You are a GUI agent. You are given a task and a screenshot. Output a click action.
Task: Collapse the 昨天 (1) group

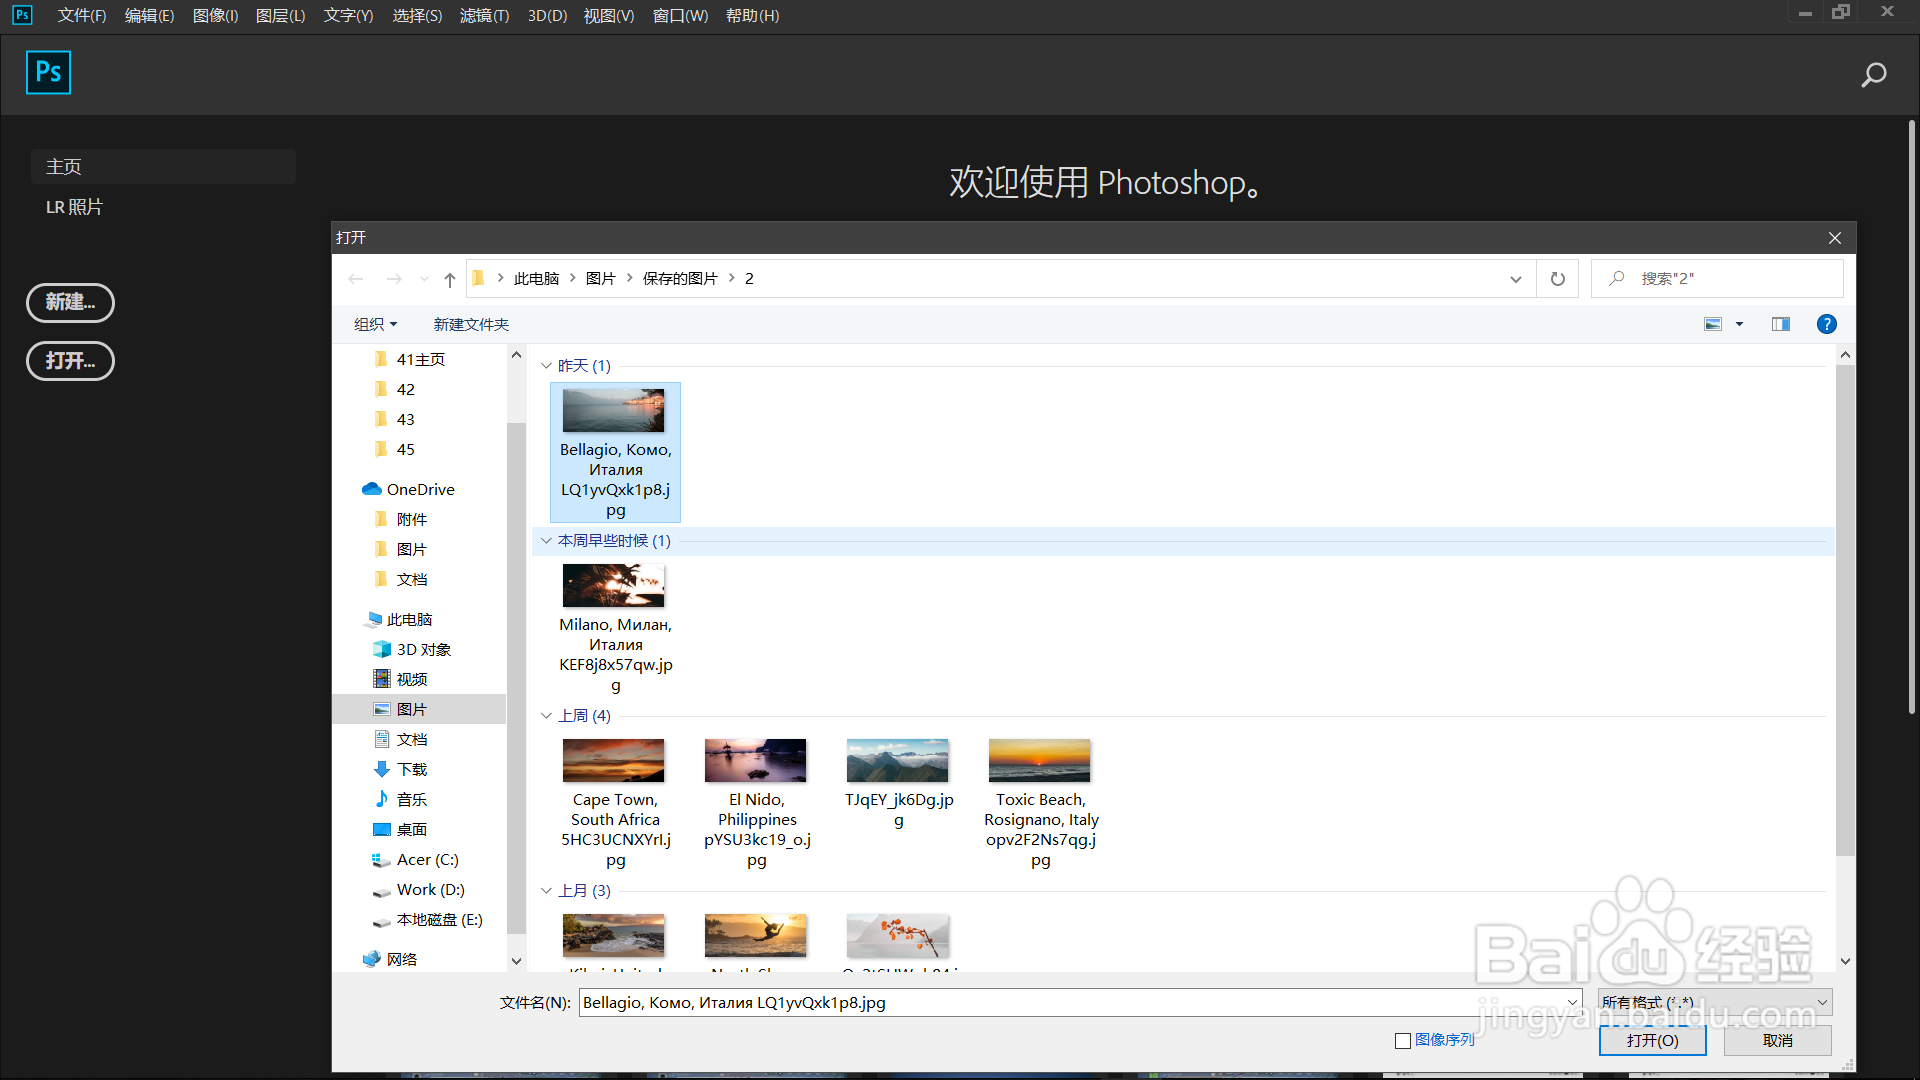(546, 365)
